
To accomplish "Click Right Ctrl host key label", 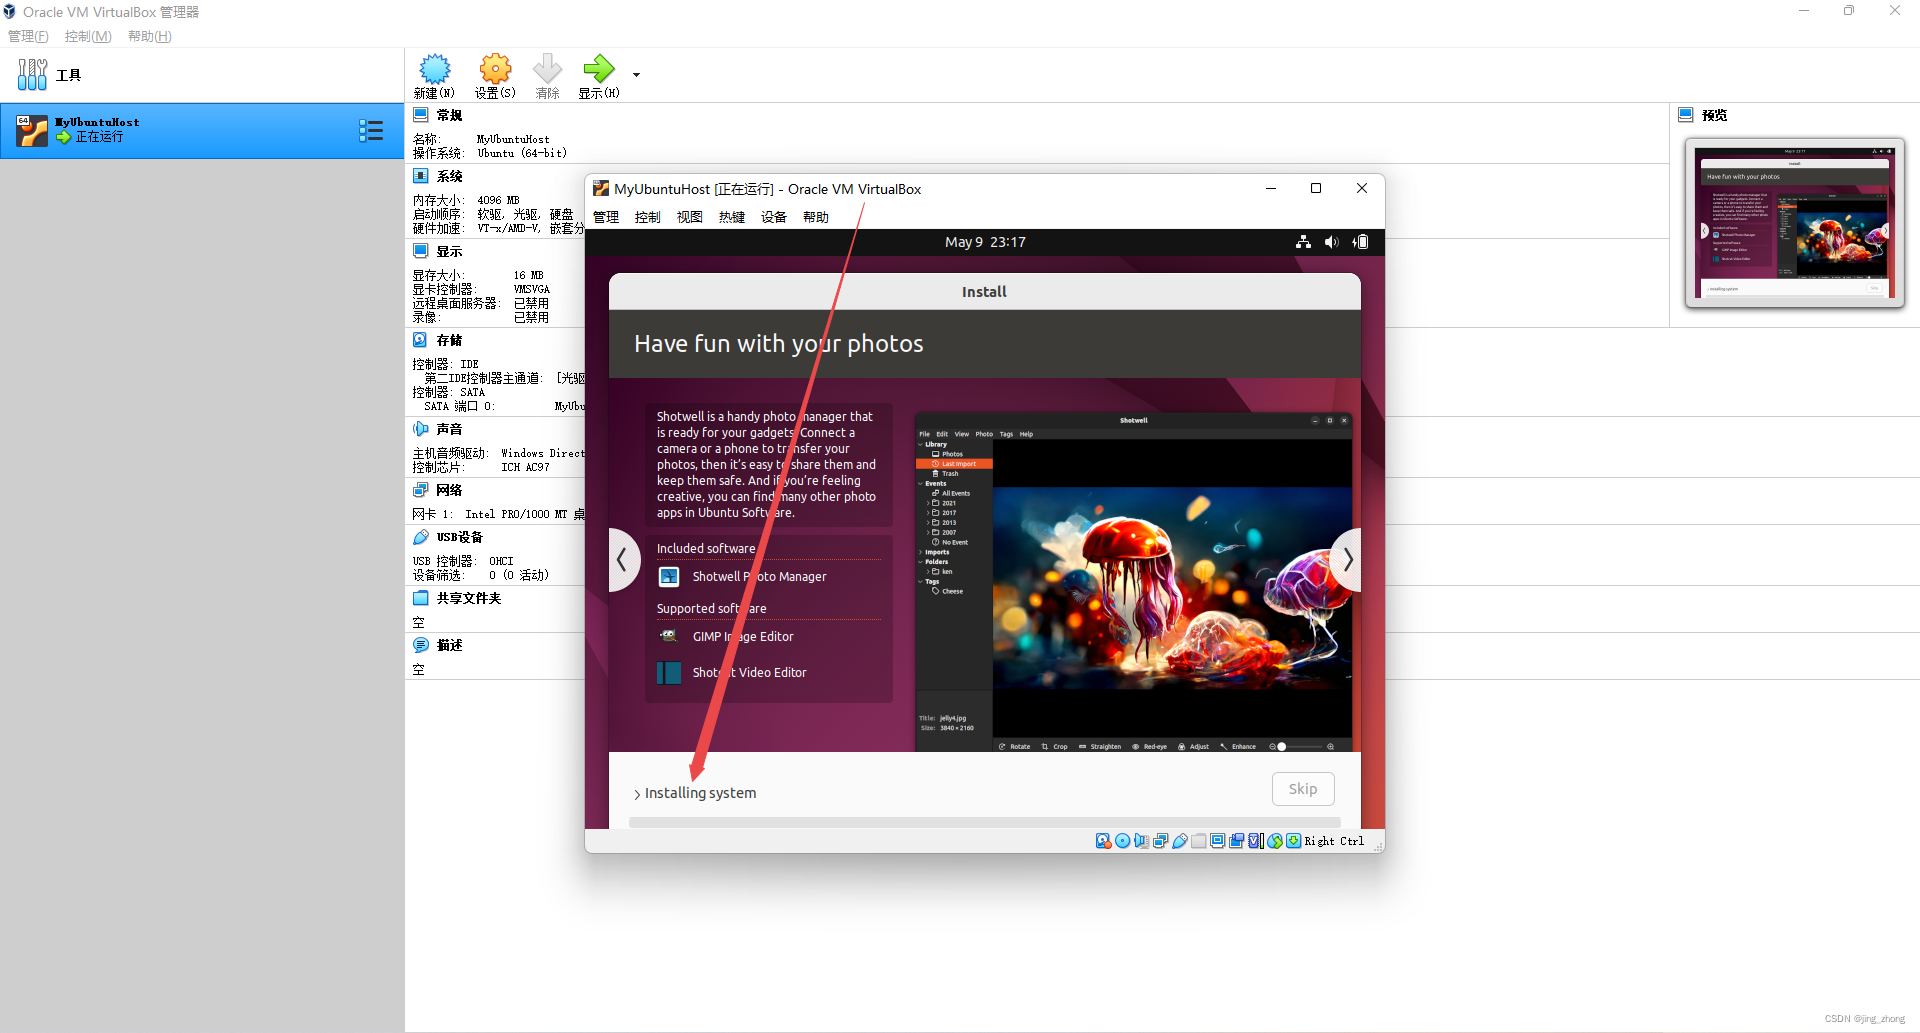I will (1334, 841).
